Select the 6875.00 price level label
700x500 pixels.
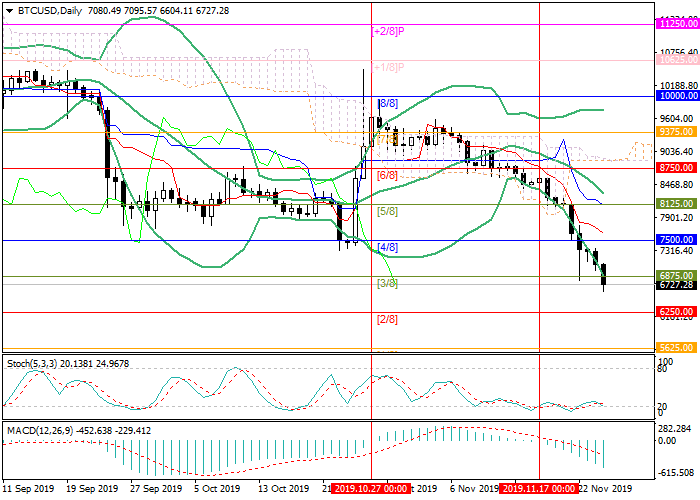[x=676, y=275]
